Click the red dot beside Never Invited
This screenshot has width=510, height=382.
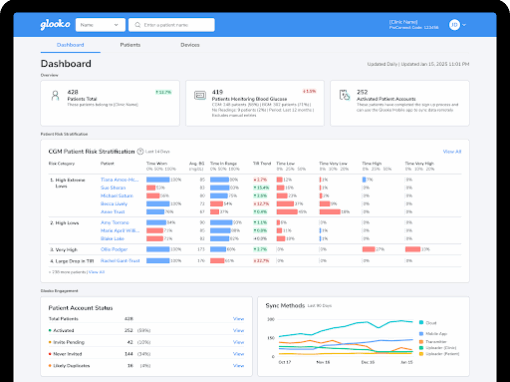pyautogui.click(x=50, y=354)
